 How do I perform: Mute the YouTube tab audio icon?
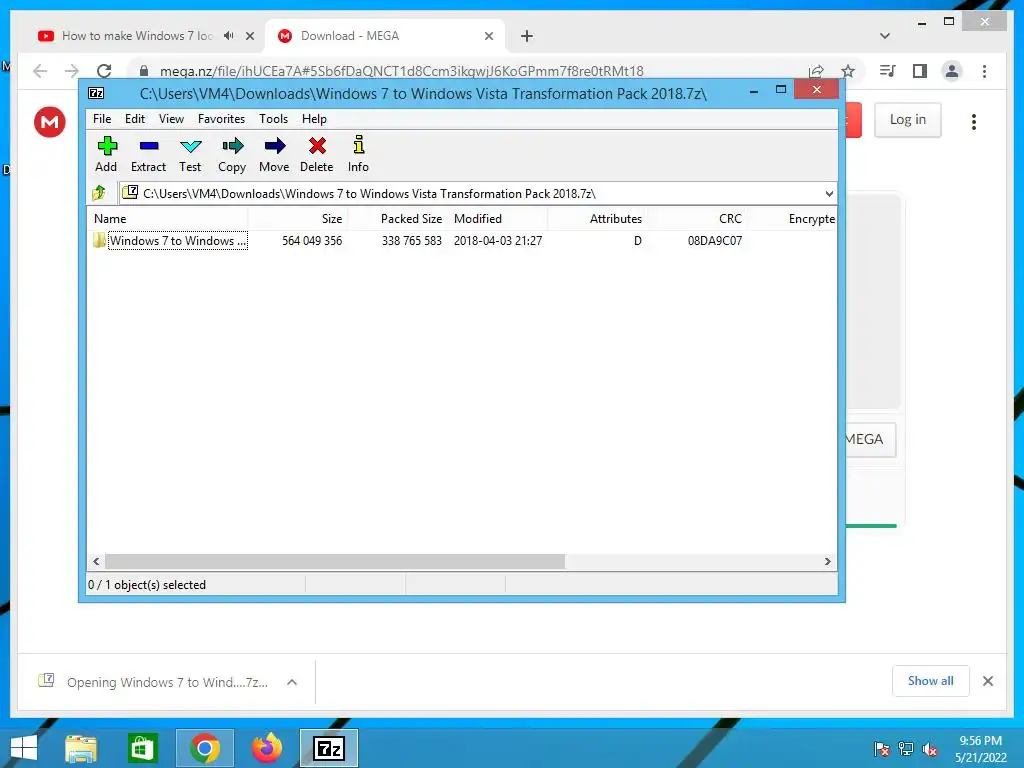(229, 36)
